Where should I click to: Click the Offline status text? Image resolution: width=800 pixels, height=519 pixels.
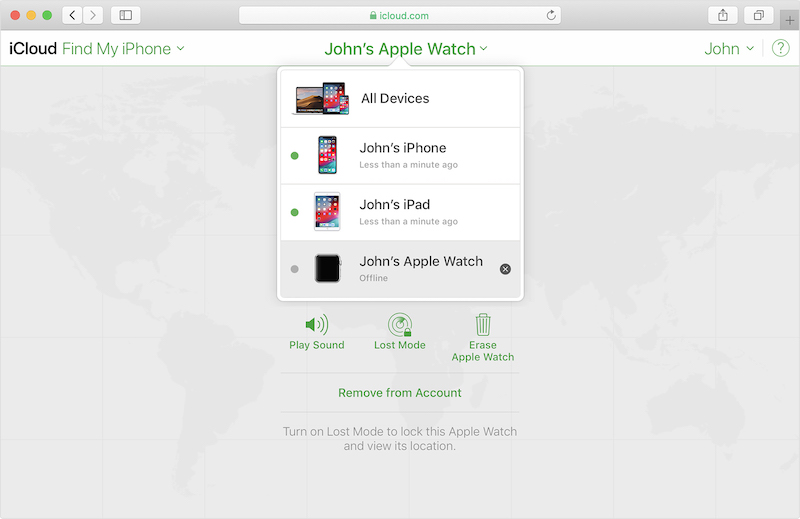[x=373, y=278]
